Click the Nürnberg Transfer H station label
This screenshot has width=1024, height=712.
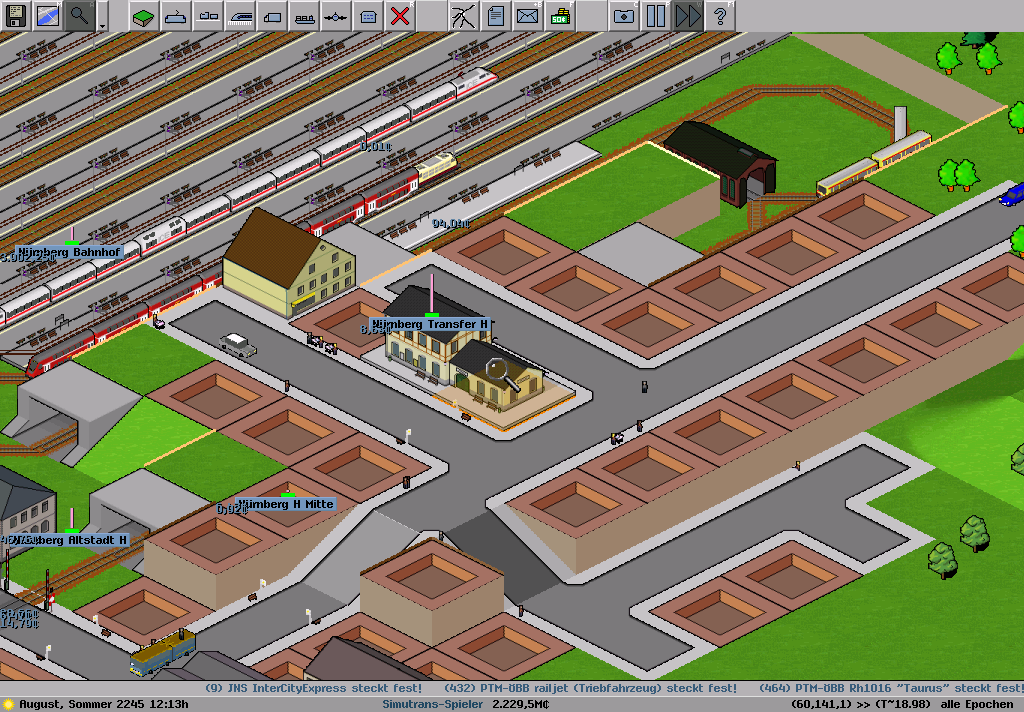coord(430,324)
